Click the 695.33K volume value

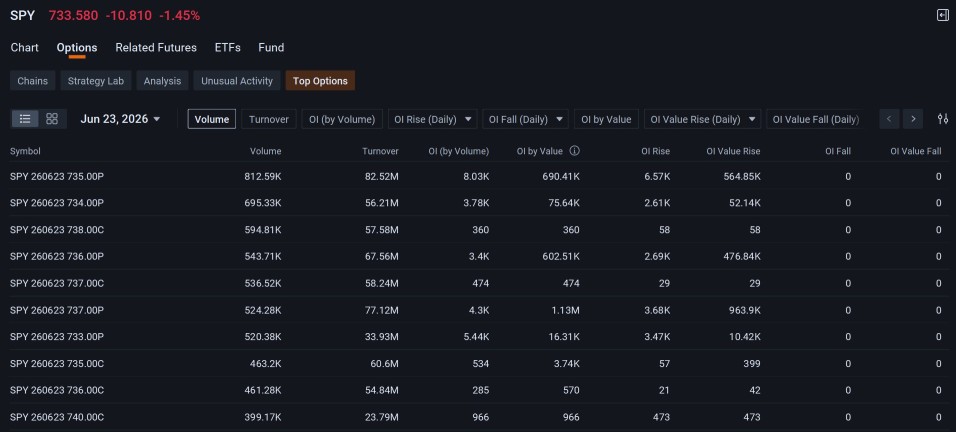click(263, 203)
